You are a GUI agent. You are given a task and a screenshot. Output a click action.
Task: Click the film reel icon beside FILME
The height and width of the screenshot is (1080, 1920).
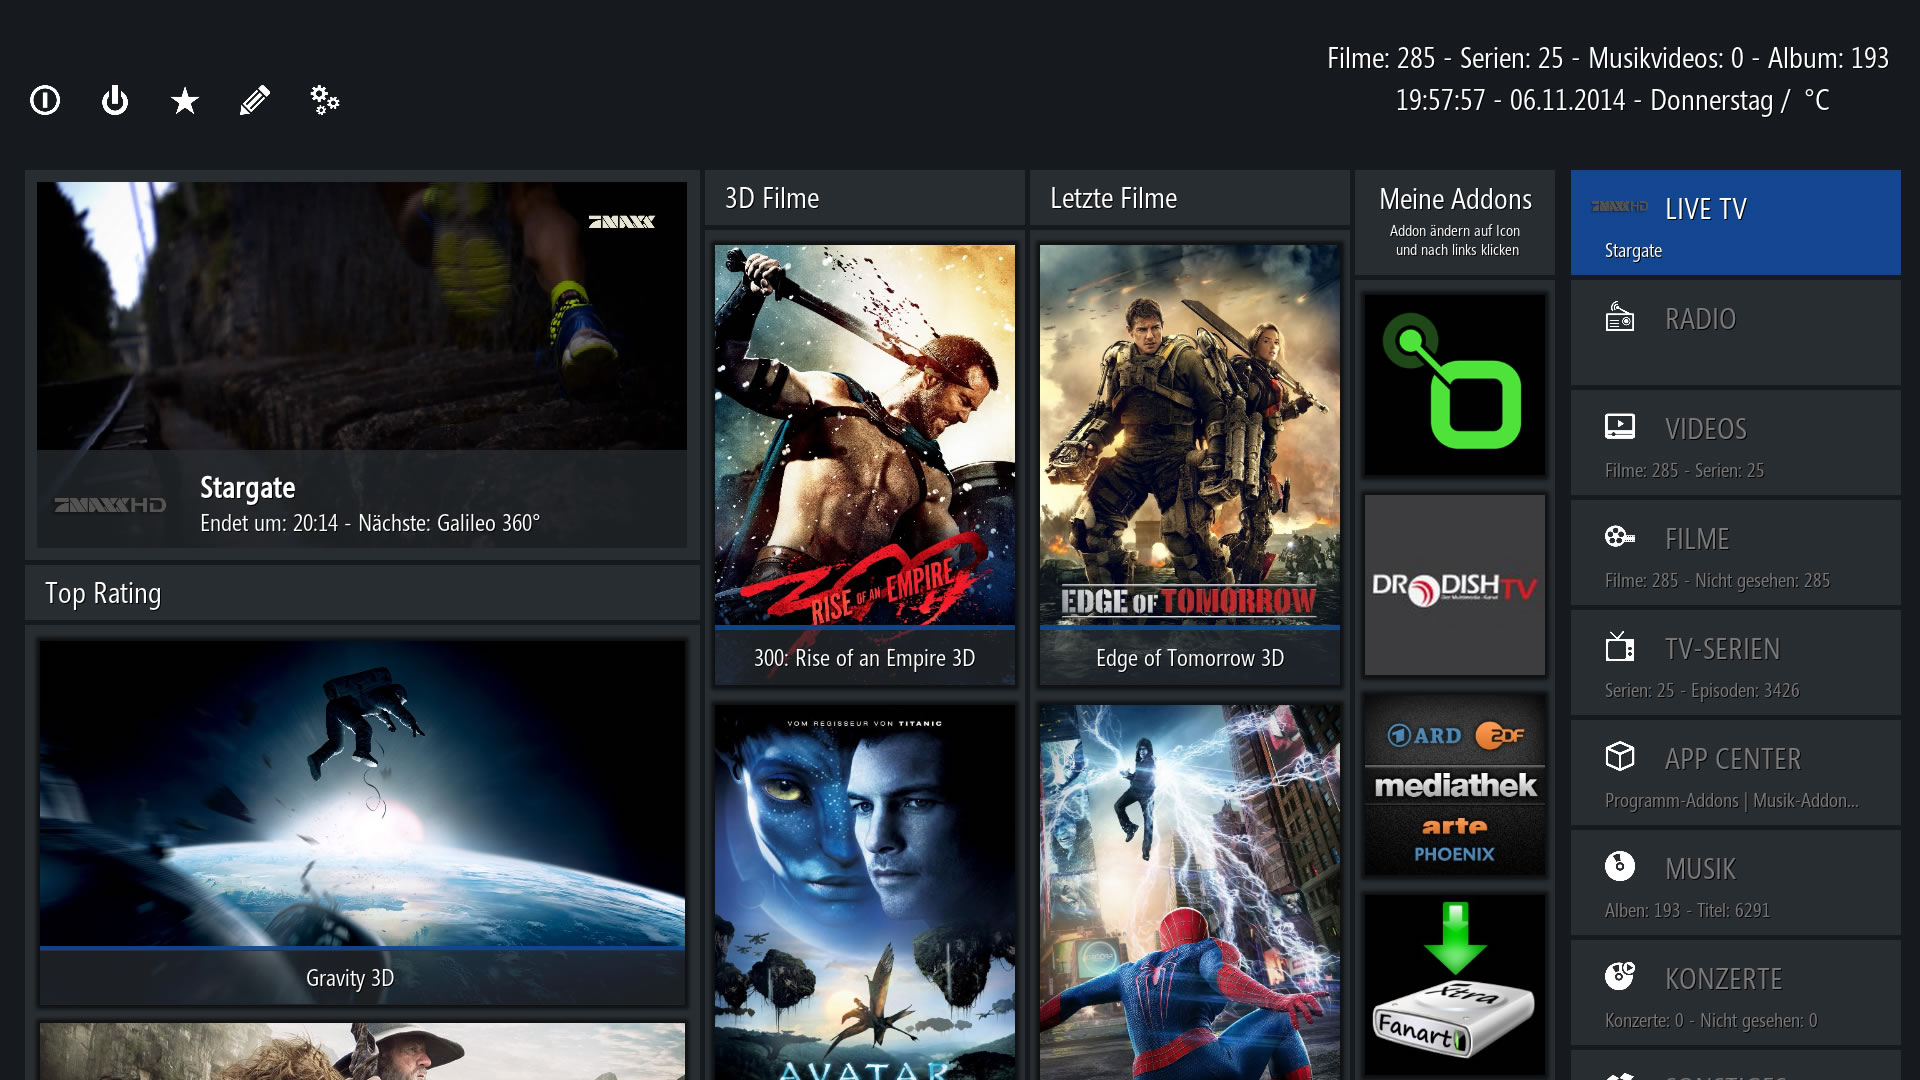1620,537
